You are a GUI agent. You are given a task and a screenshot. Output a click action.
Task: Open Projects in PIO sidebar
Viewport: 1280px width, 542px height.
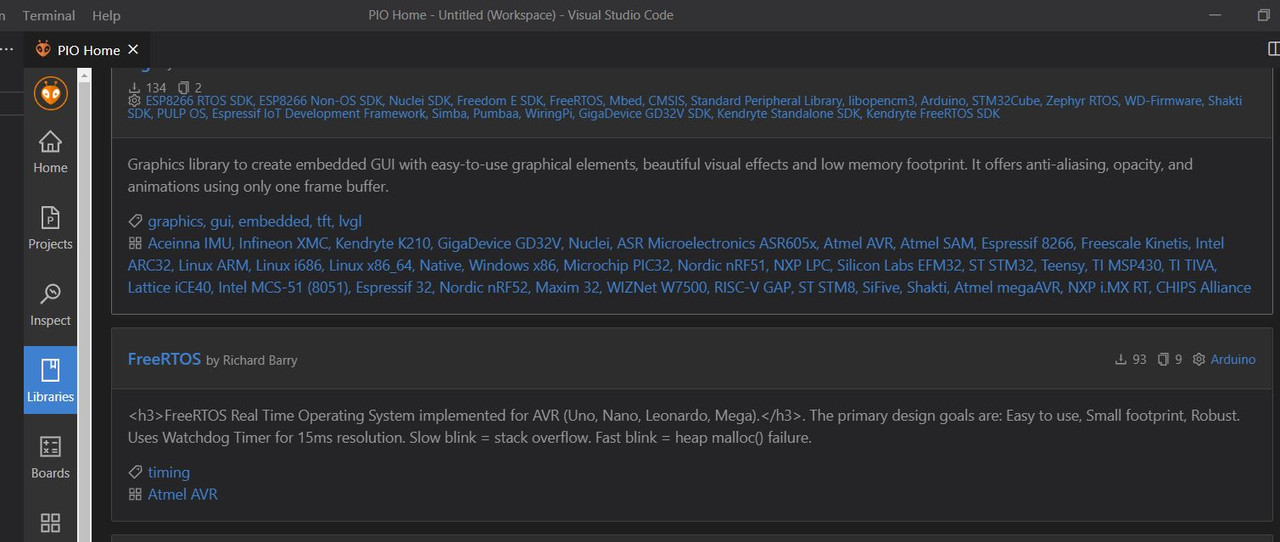[50, 229]
